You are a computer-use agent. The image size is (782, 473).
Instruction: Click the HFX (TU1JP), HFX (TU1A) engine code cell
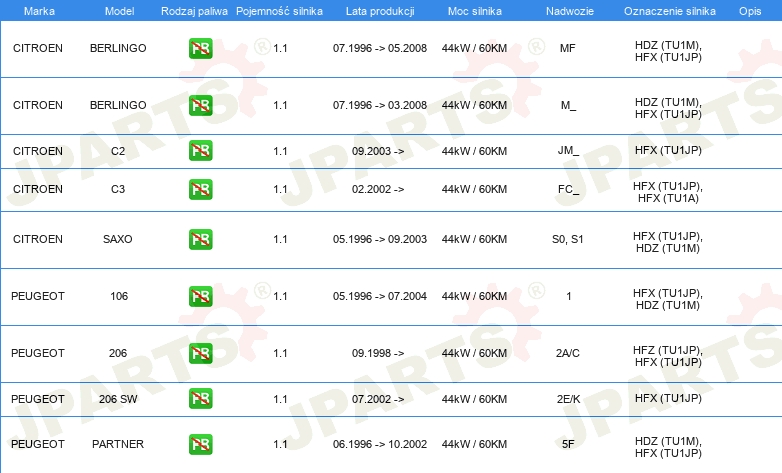pos(668,192)
